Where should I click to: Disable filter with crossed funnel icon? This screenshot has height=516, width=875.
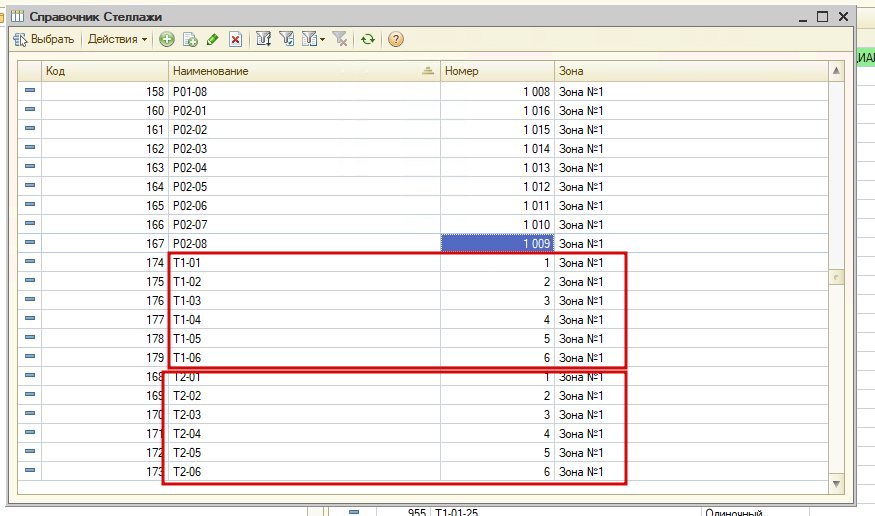tap(339, 39)
